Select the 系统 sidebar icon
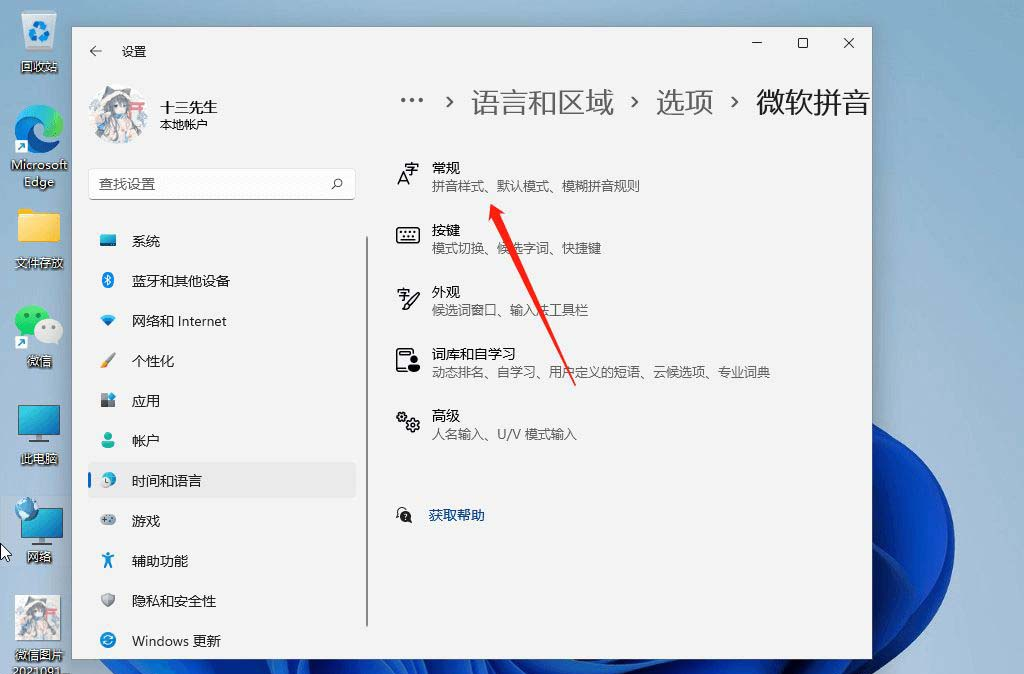This screenshot has height=674, width=1024. click(108, 241)
